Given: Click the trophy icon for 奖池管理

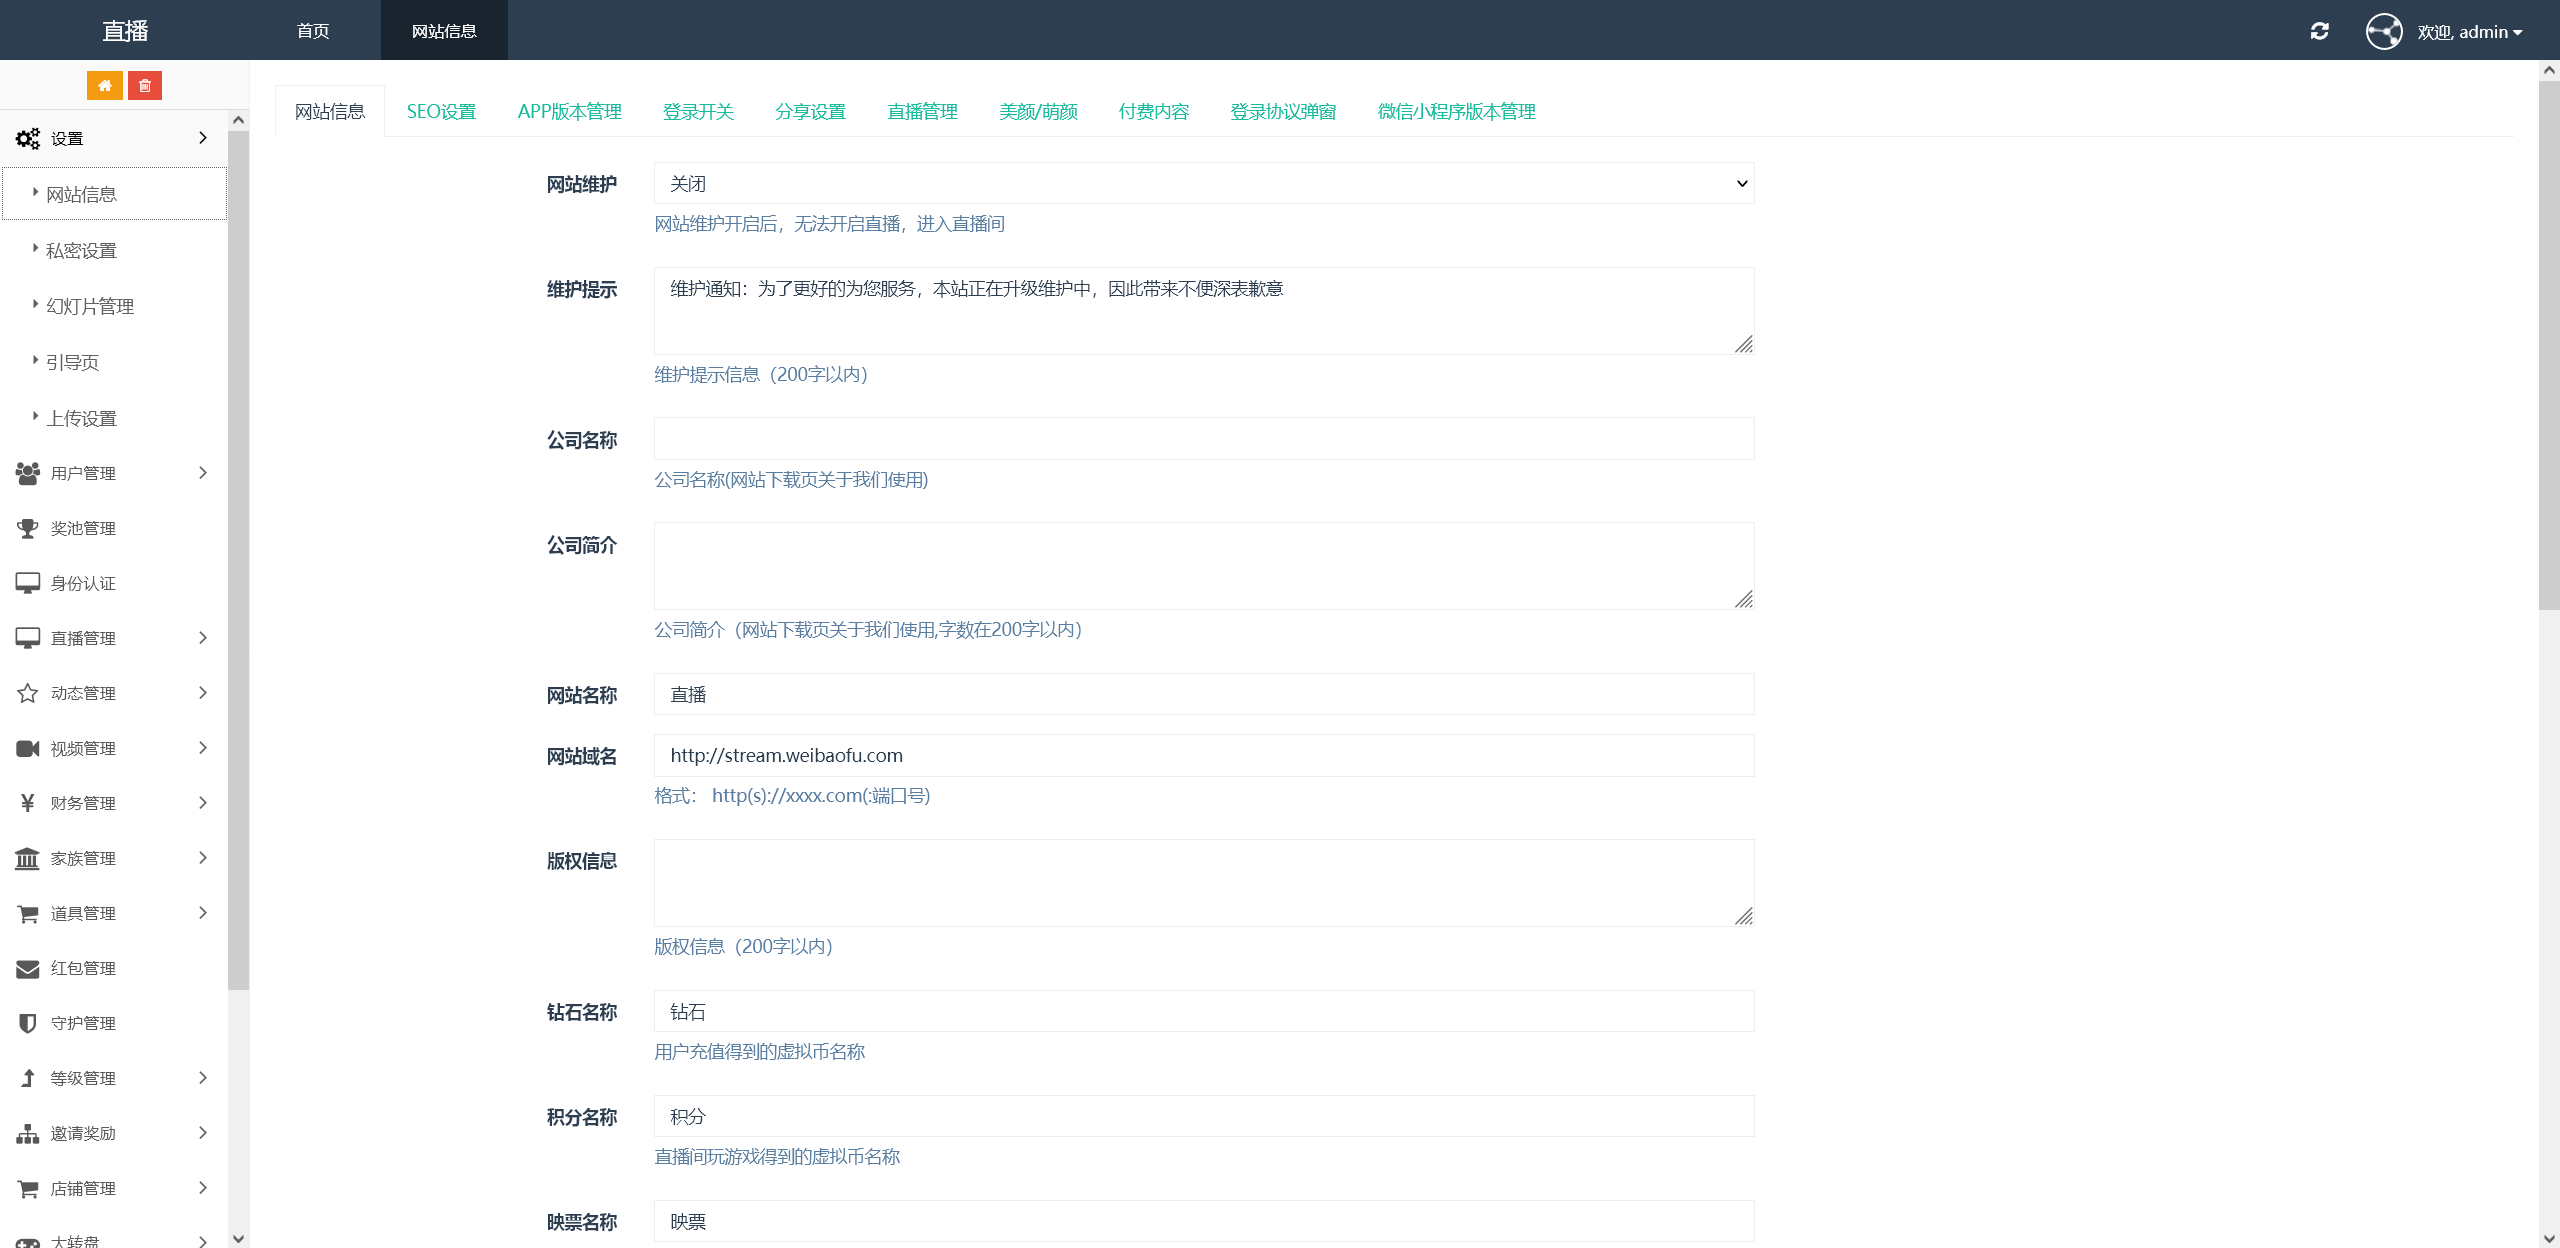Looking at the screenshot, I should tap(27, 528).
